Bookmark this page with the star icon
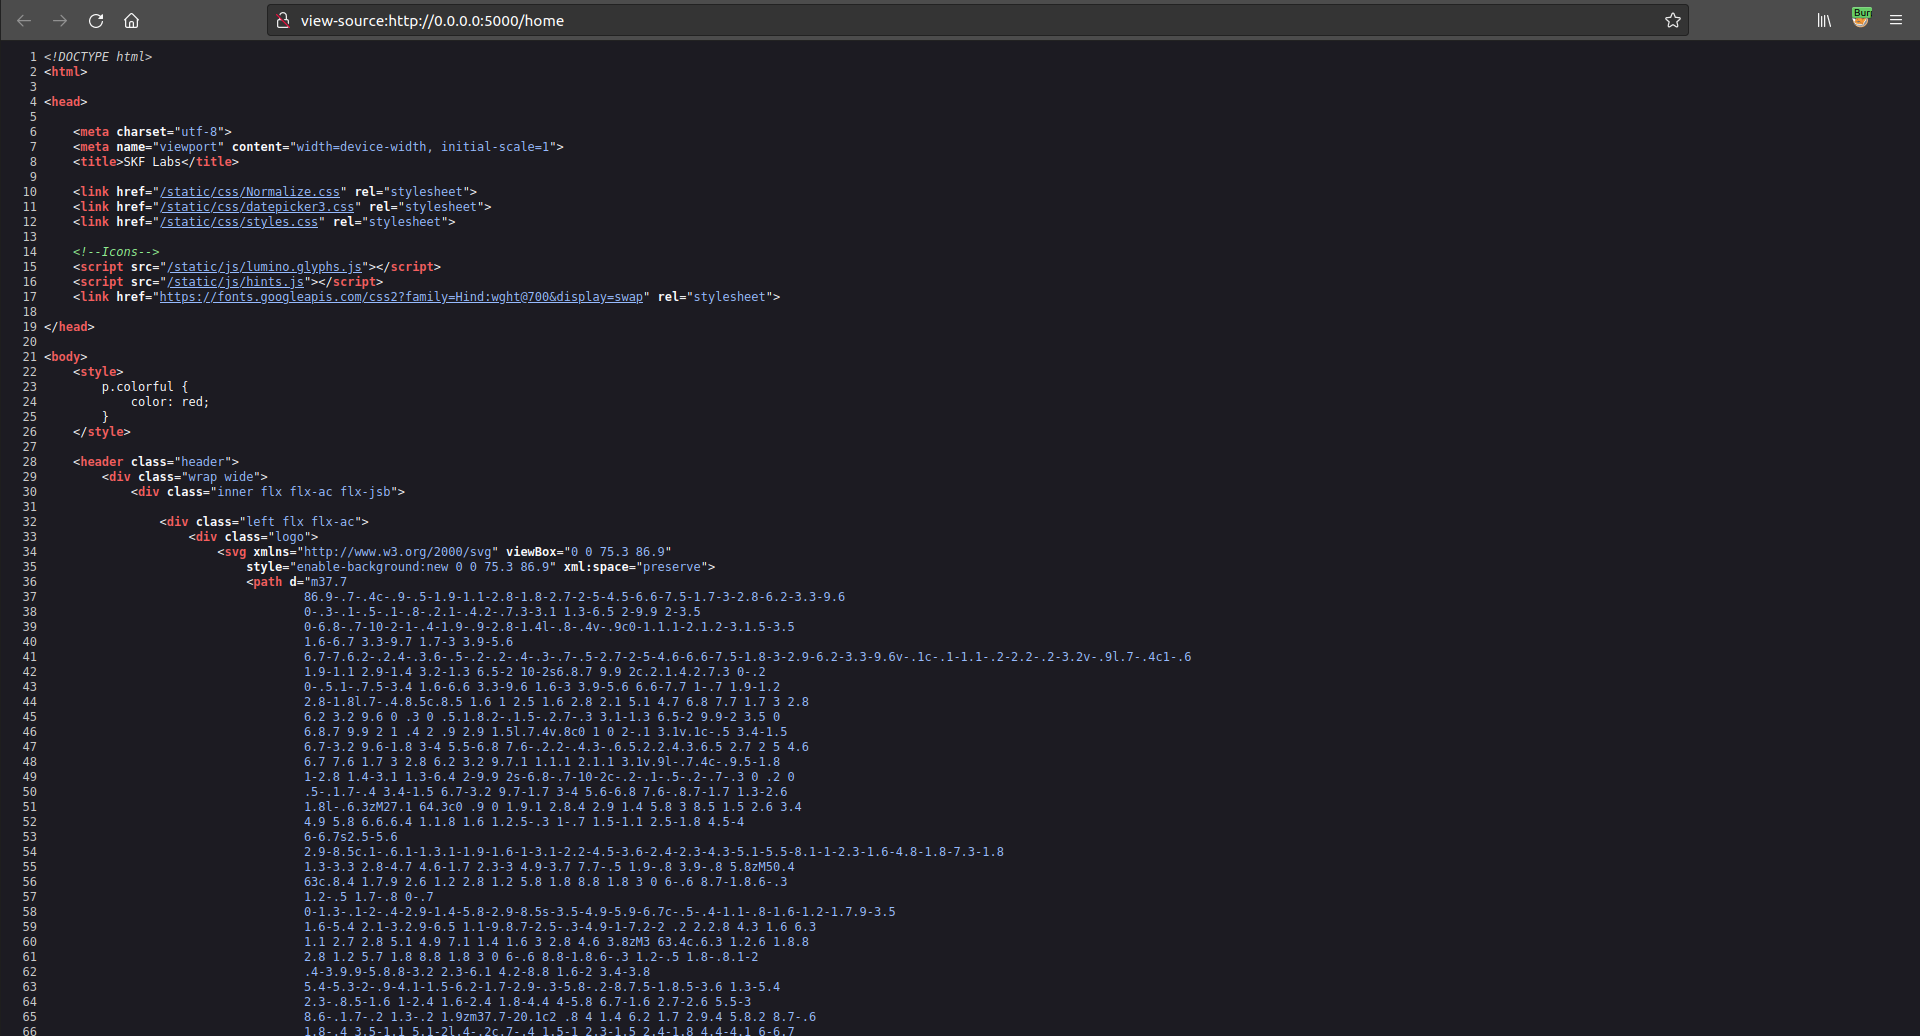The width and height of the screenshot is (1920, 1036). pyautogui.click(x=1672, y=20)
